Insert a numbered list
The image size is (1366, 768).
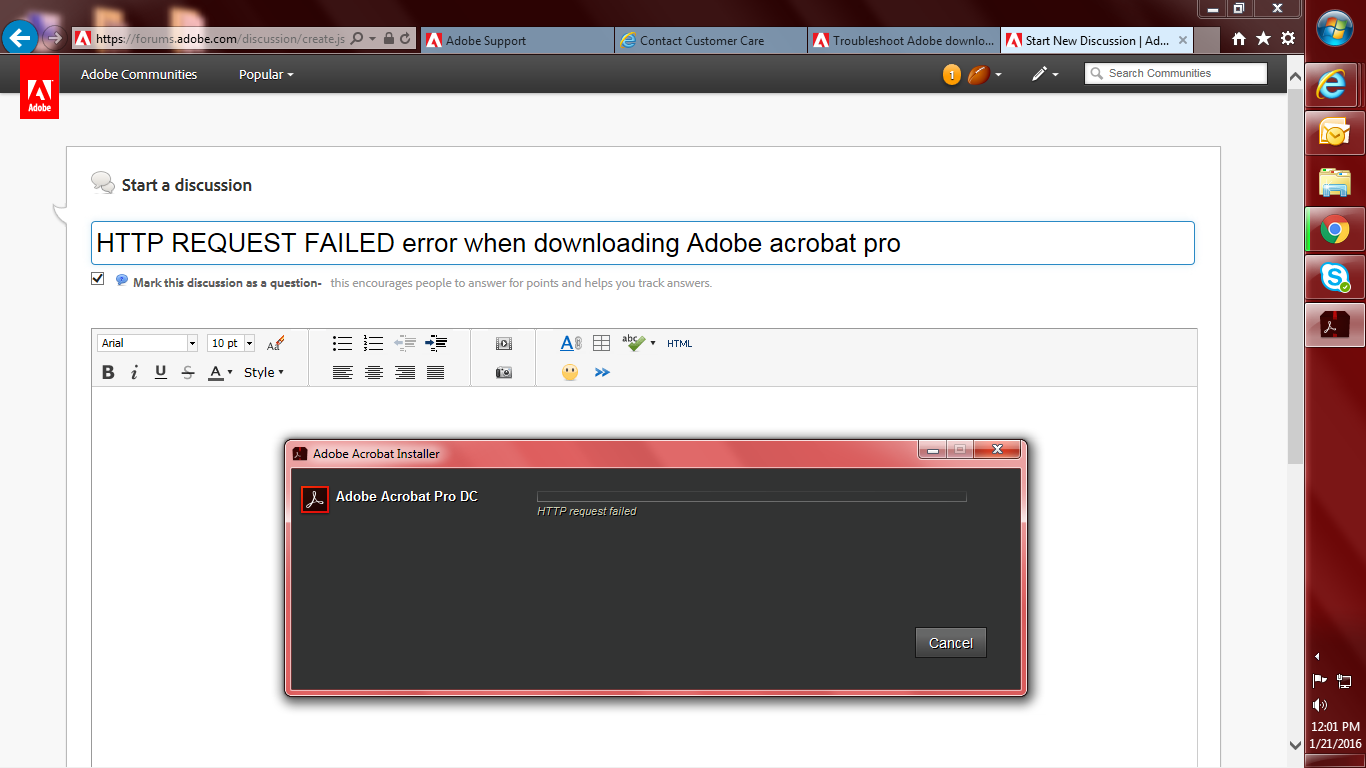(373, 343)
